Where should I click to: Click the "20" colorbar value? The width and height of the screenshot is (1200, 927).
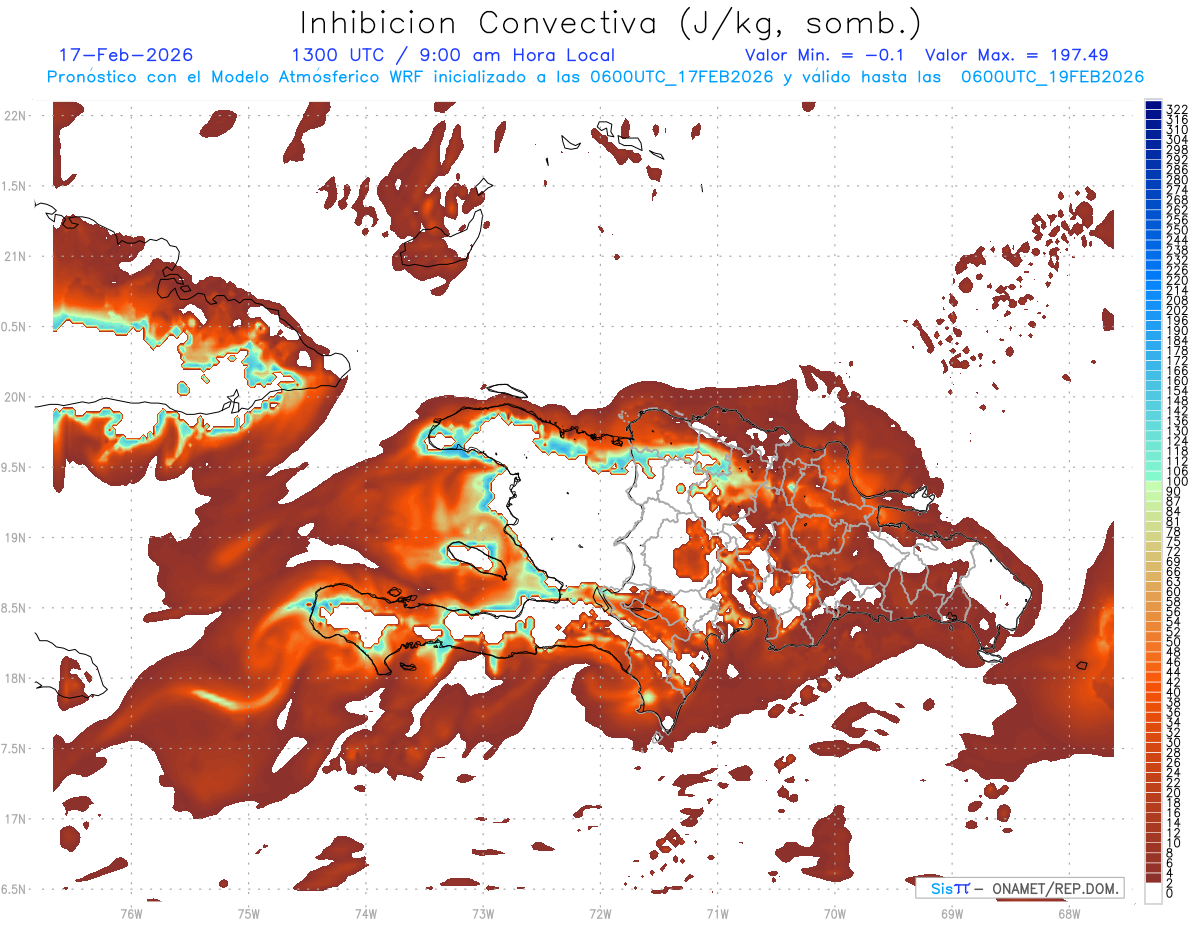pos(1174,793)
